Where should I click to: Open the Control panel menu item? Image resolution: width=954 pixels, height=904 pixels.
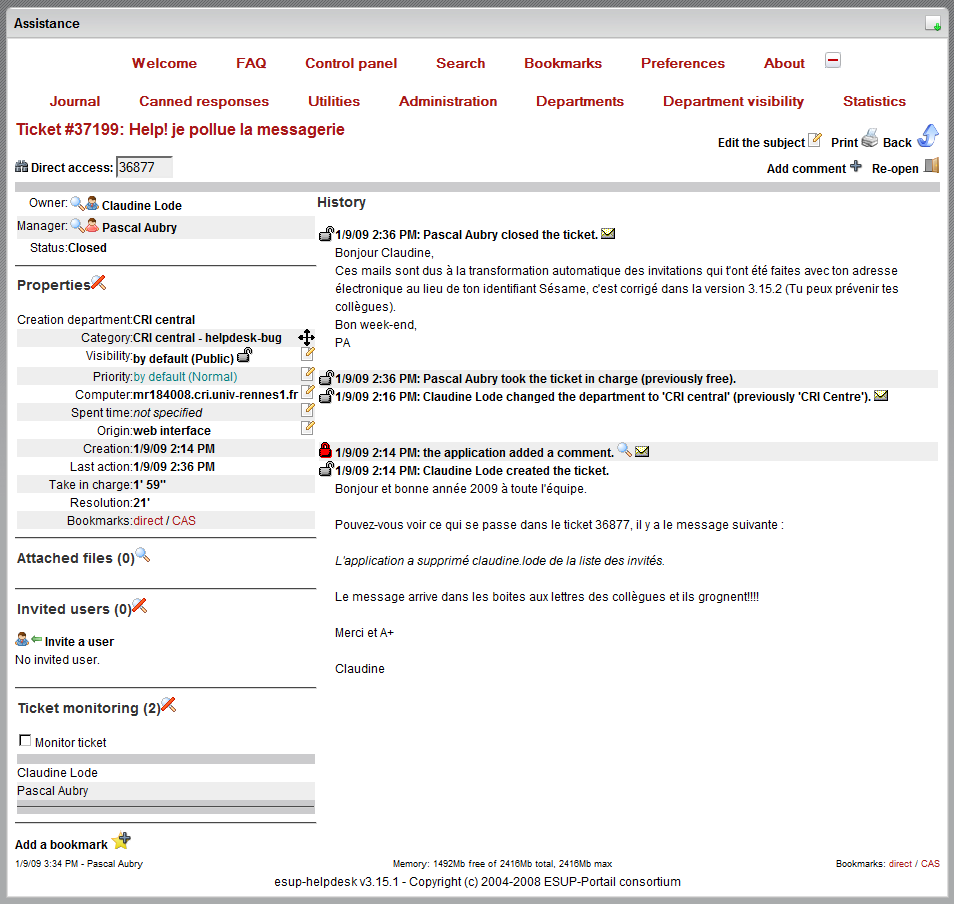[351, 63]
